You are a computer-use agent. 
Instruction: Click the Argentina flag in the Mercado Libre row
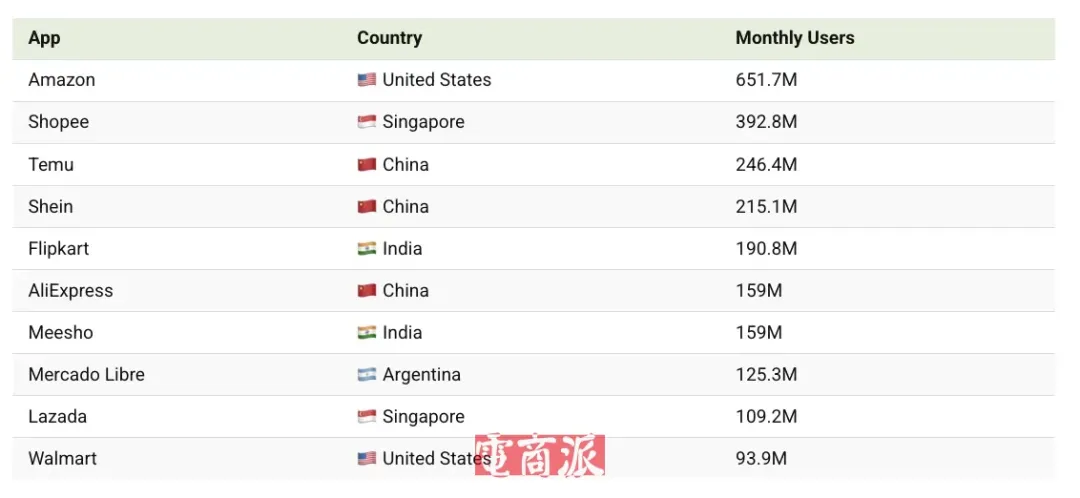click(367, 374)
